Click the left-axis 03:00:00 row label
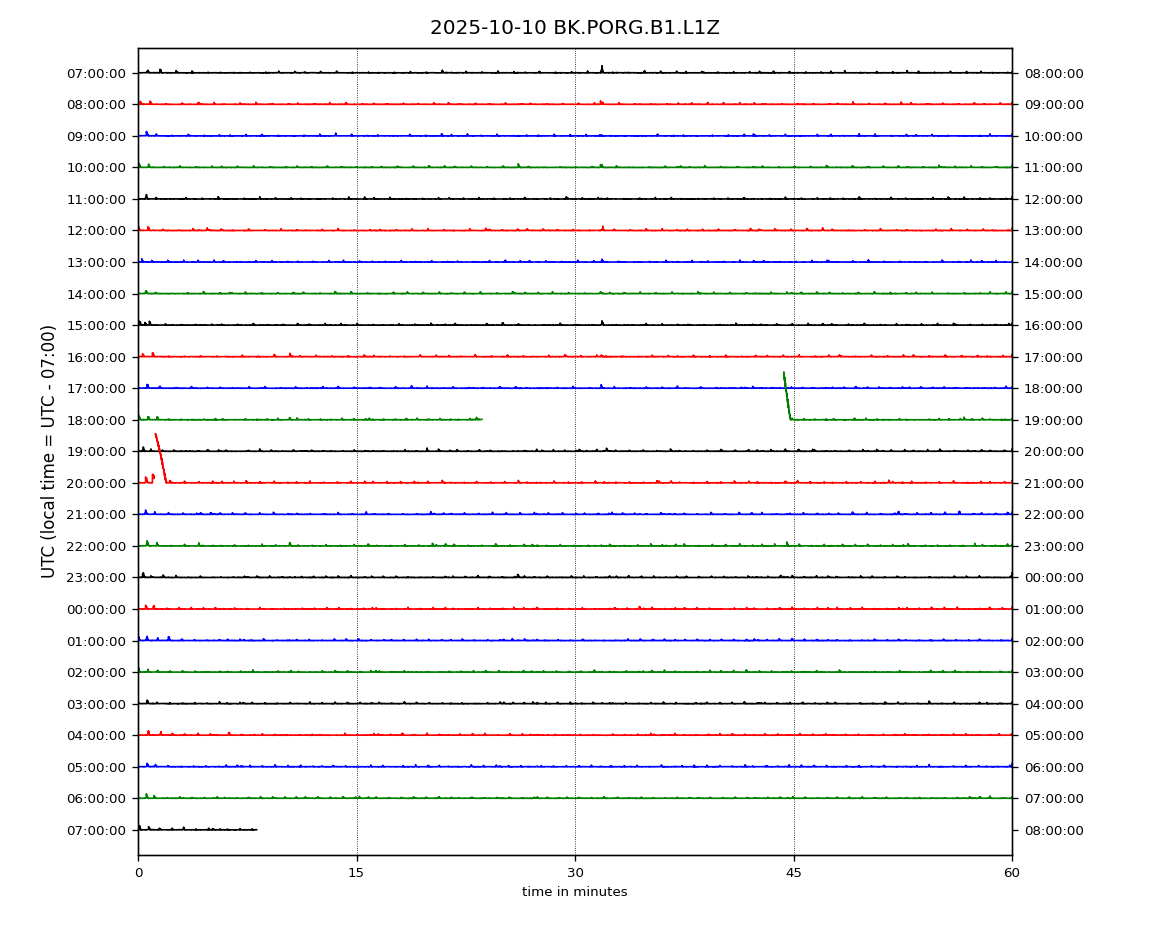The image size is (1150, 950). coord(96,704)
